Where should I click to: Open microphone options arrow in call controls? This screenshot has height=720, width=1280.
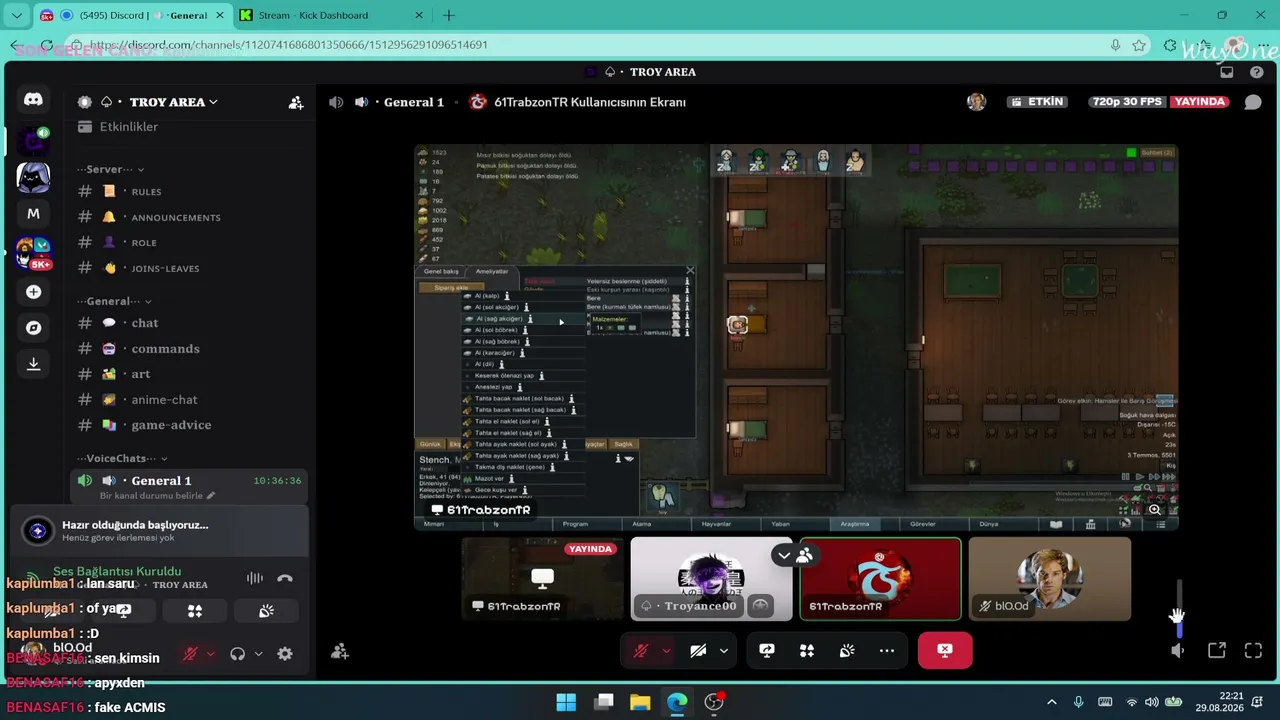pyautogui.click(x=666, y=651)
